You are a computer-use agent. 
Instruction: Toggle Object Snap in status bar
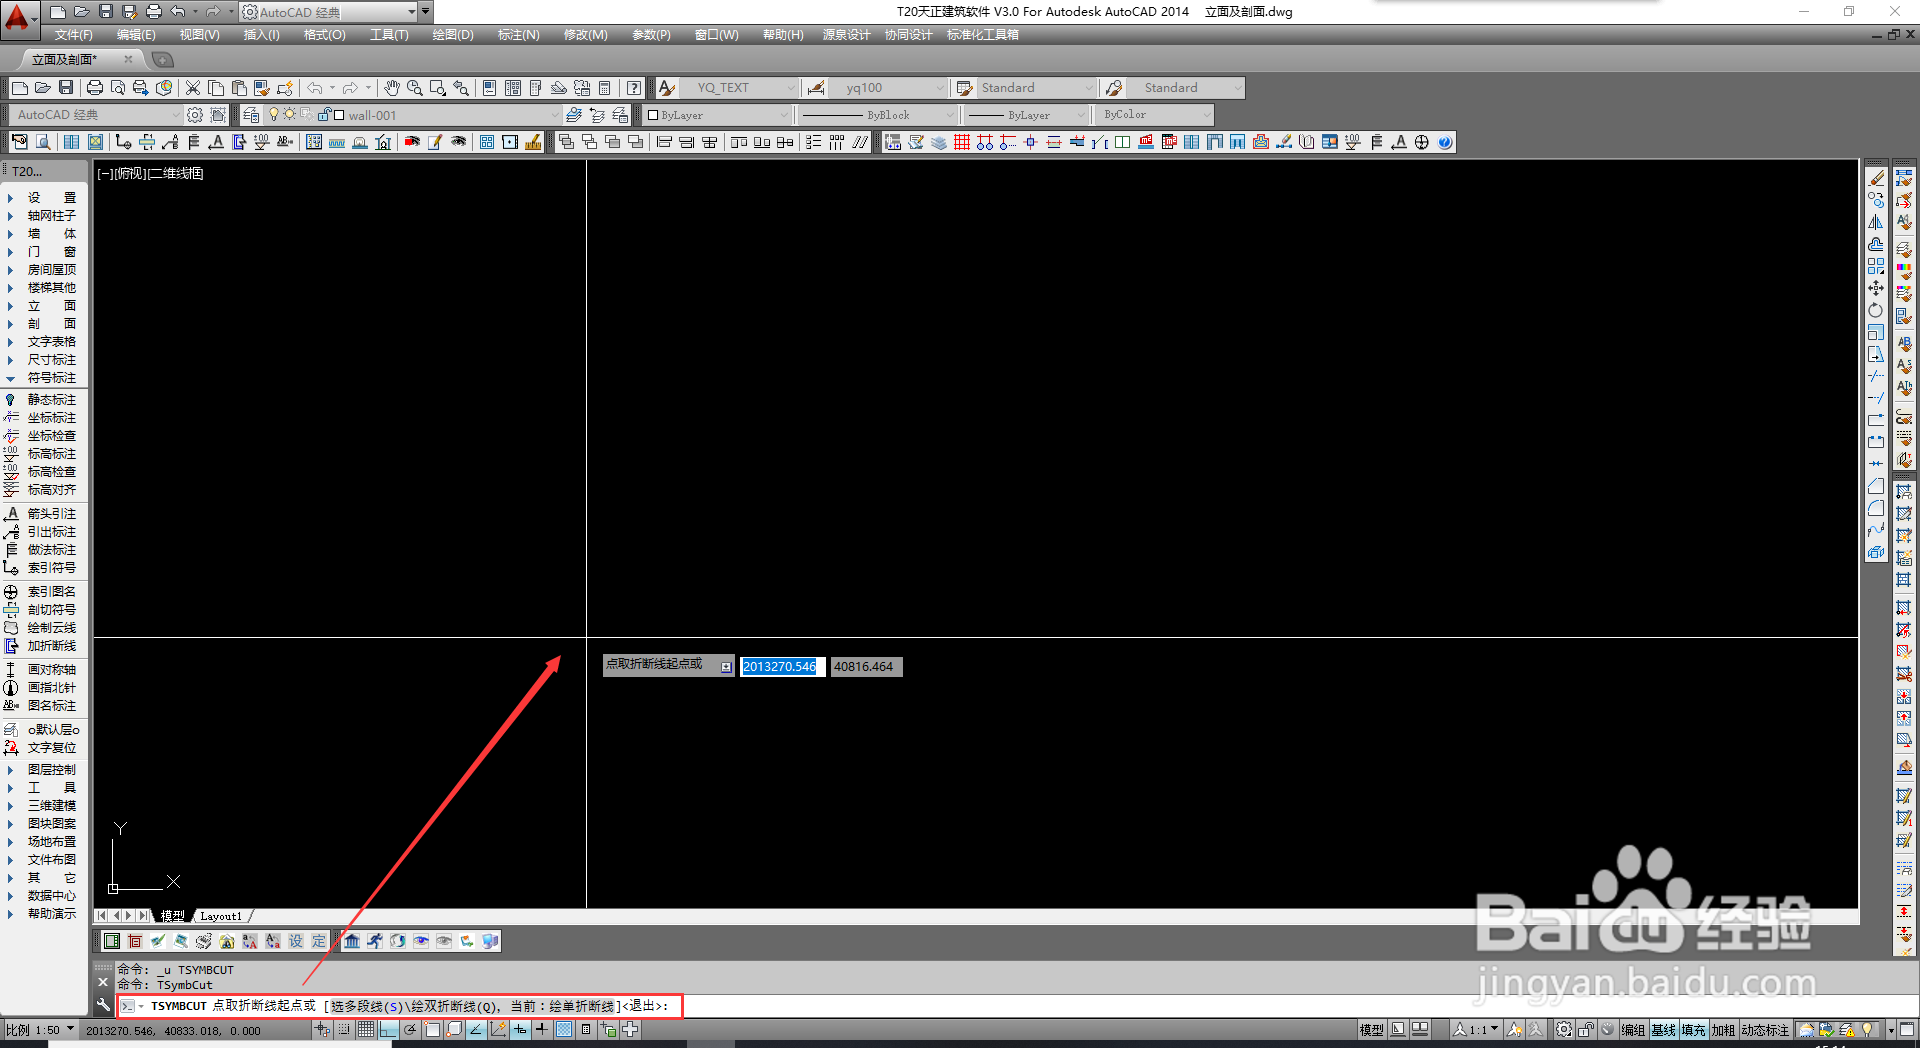432,1029
